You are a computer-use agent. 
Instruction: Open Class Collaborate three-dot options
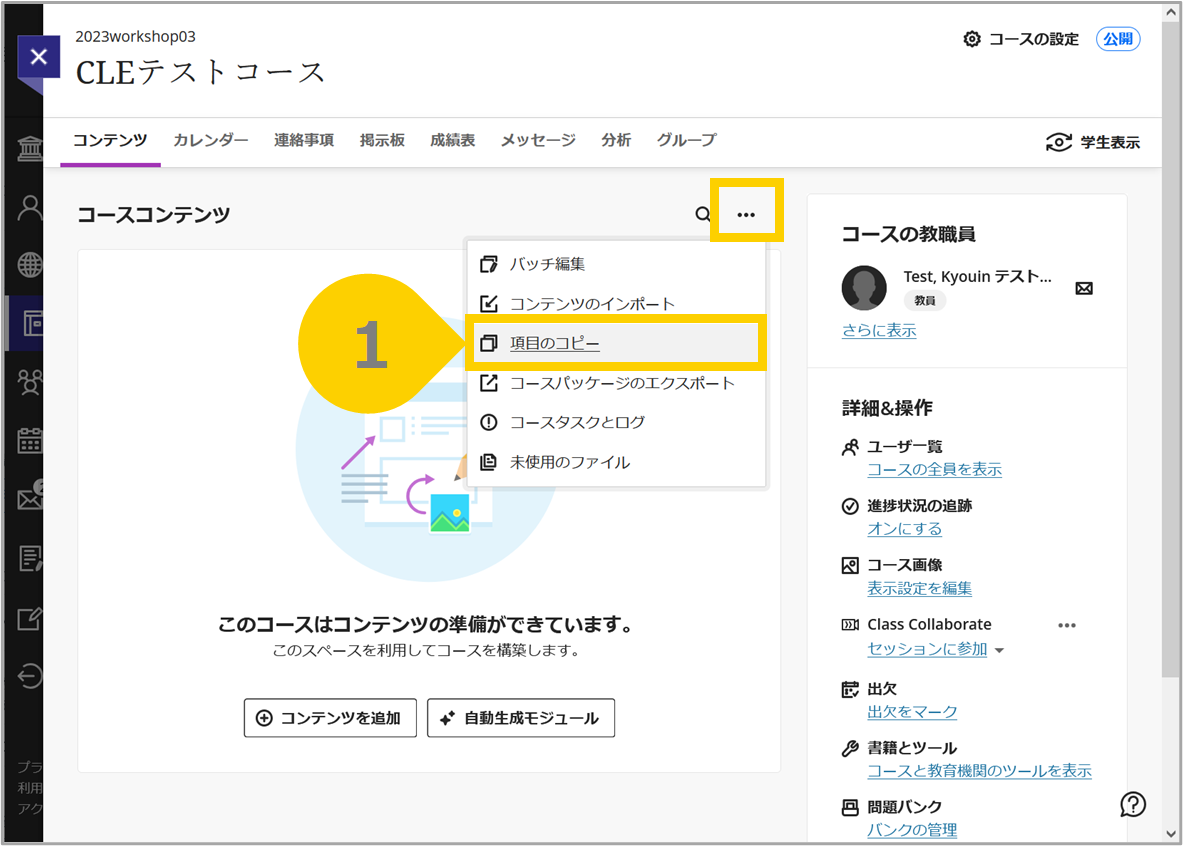pyautogui.click(x=1067, y=626)
